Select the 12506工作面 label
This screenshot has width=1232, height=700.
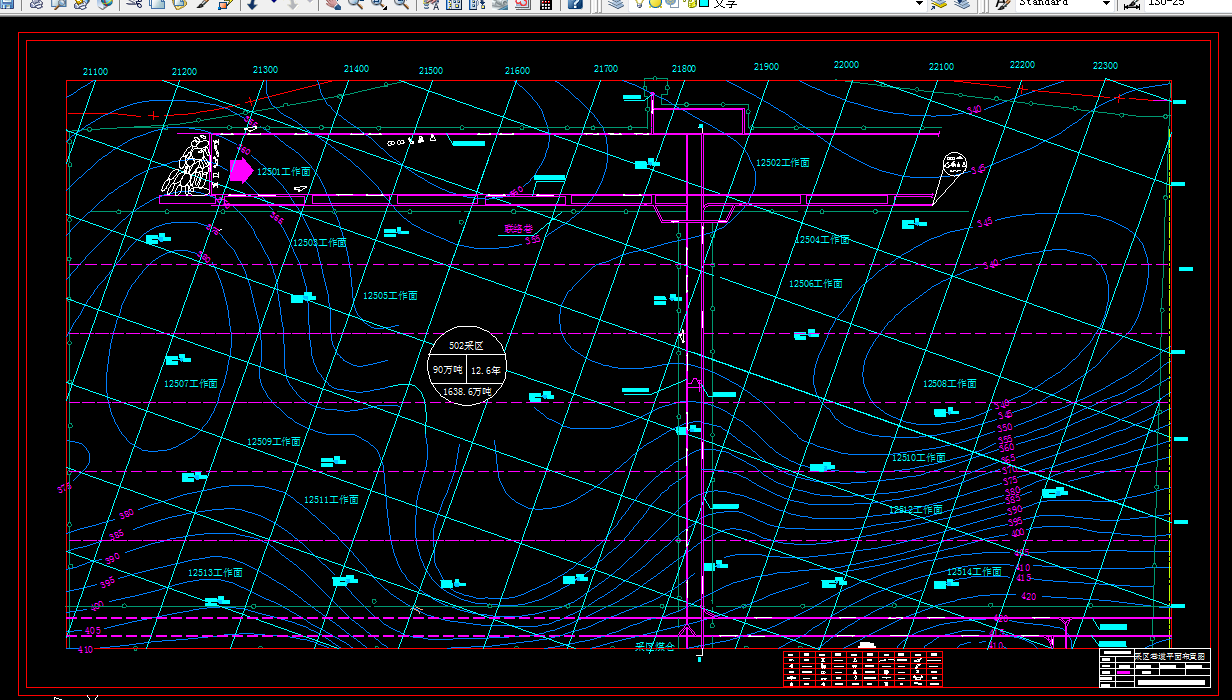pos(816,284)
